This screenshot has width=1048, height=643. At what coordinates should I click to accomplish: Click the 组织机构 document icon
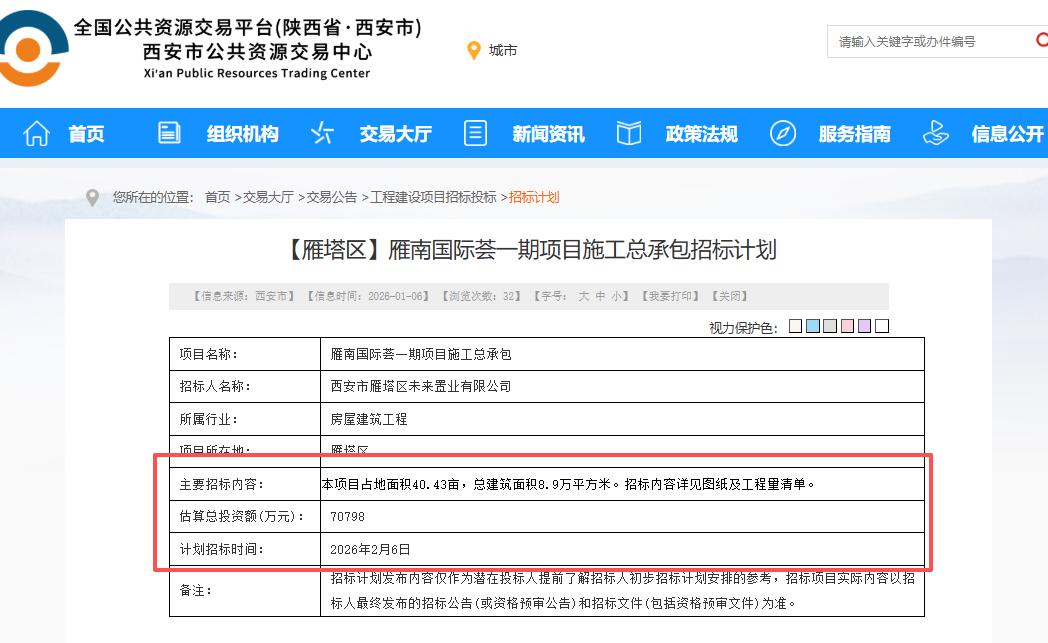point(169,132)
